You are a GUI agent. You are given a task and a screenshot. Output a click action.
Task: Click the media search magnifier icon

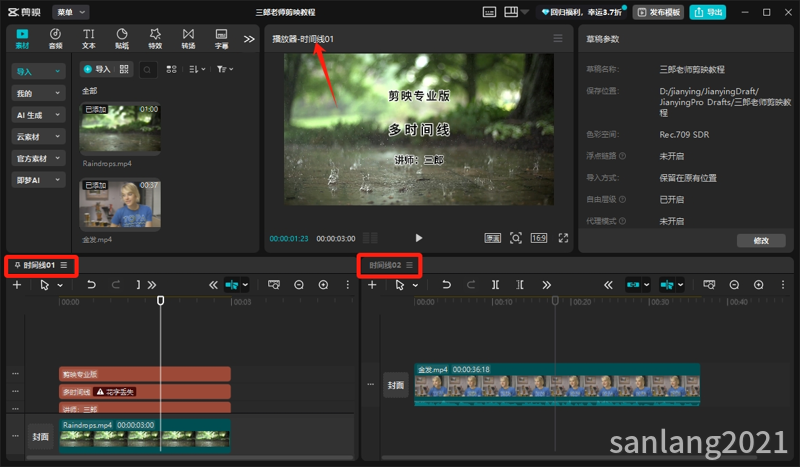(147, 69)
